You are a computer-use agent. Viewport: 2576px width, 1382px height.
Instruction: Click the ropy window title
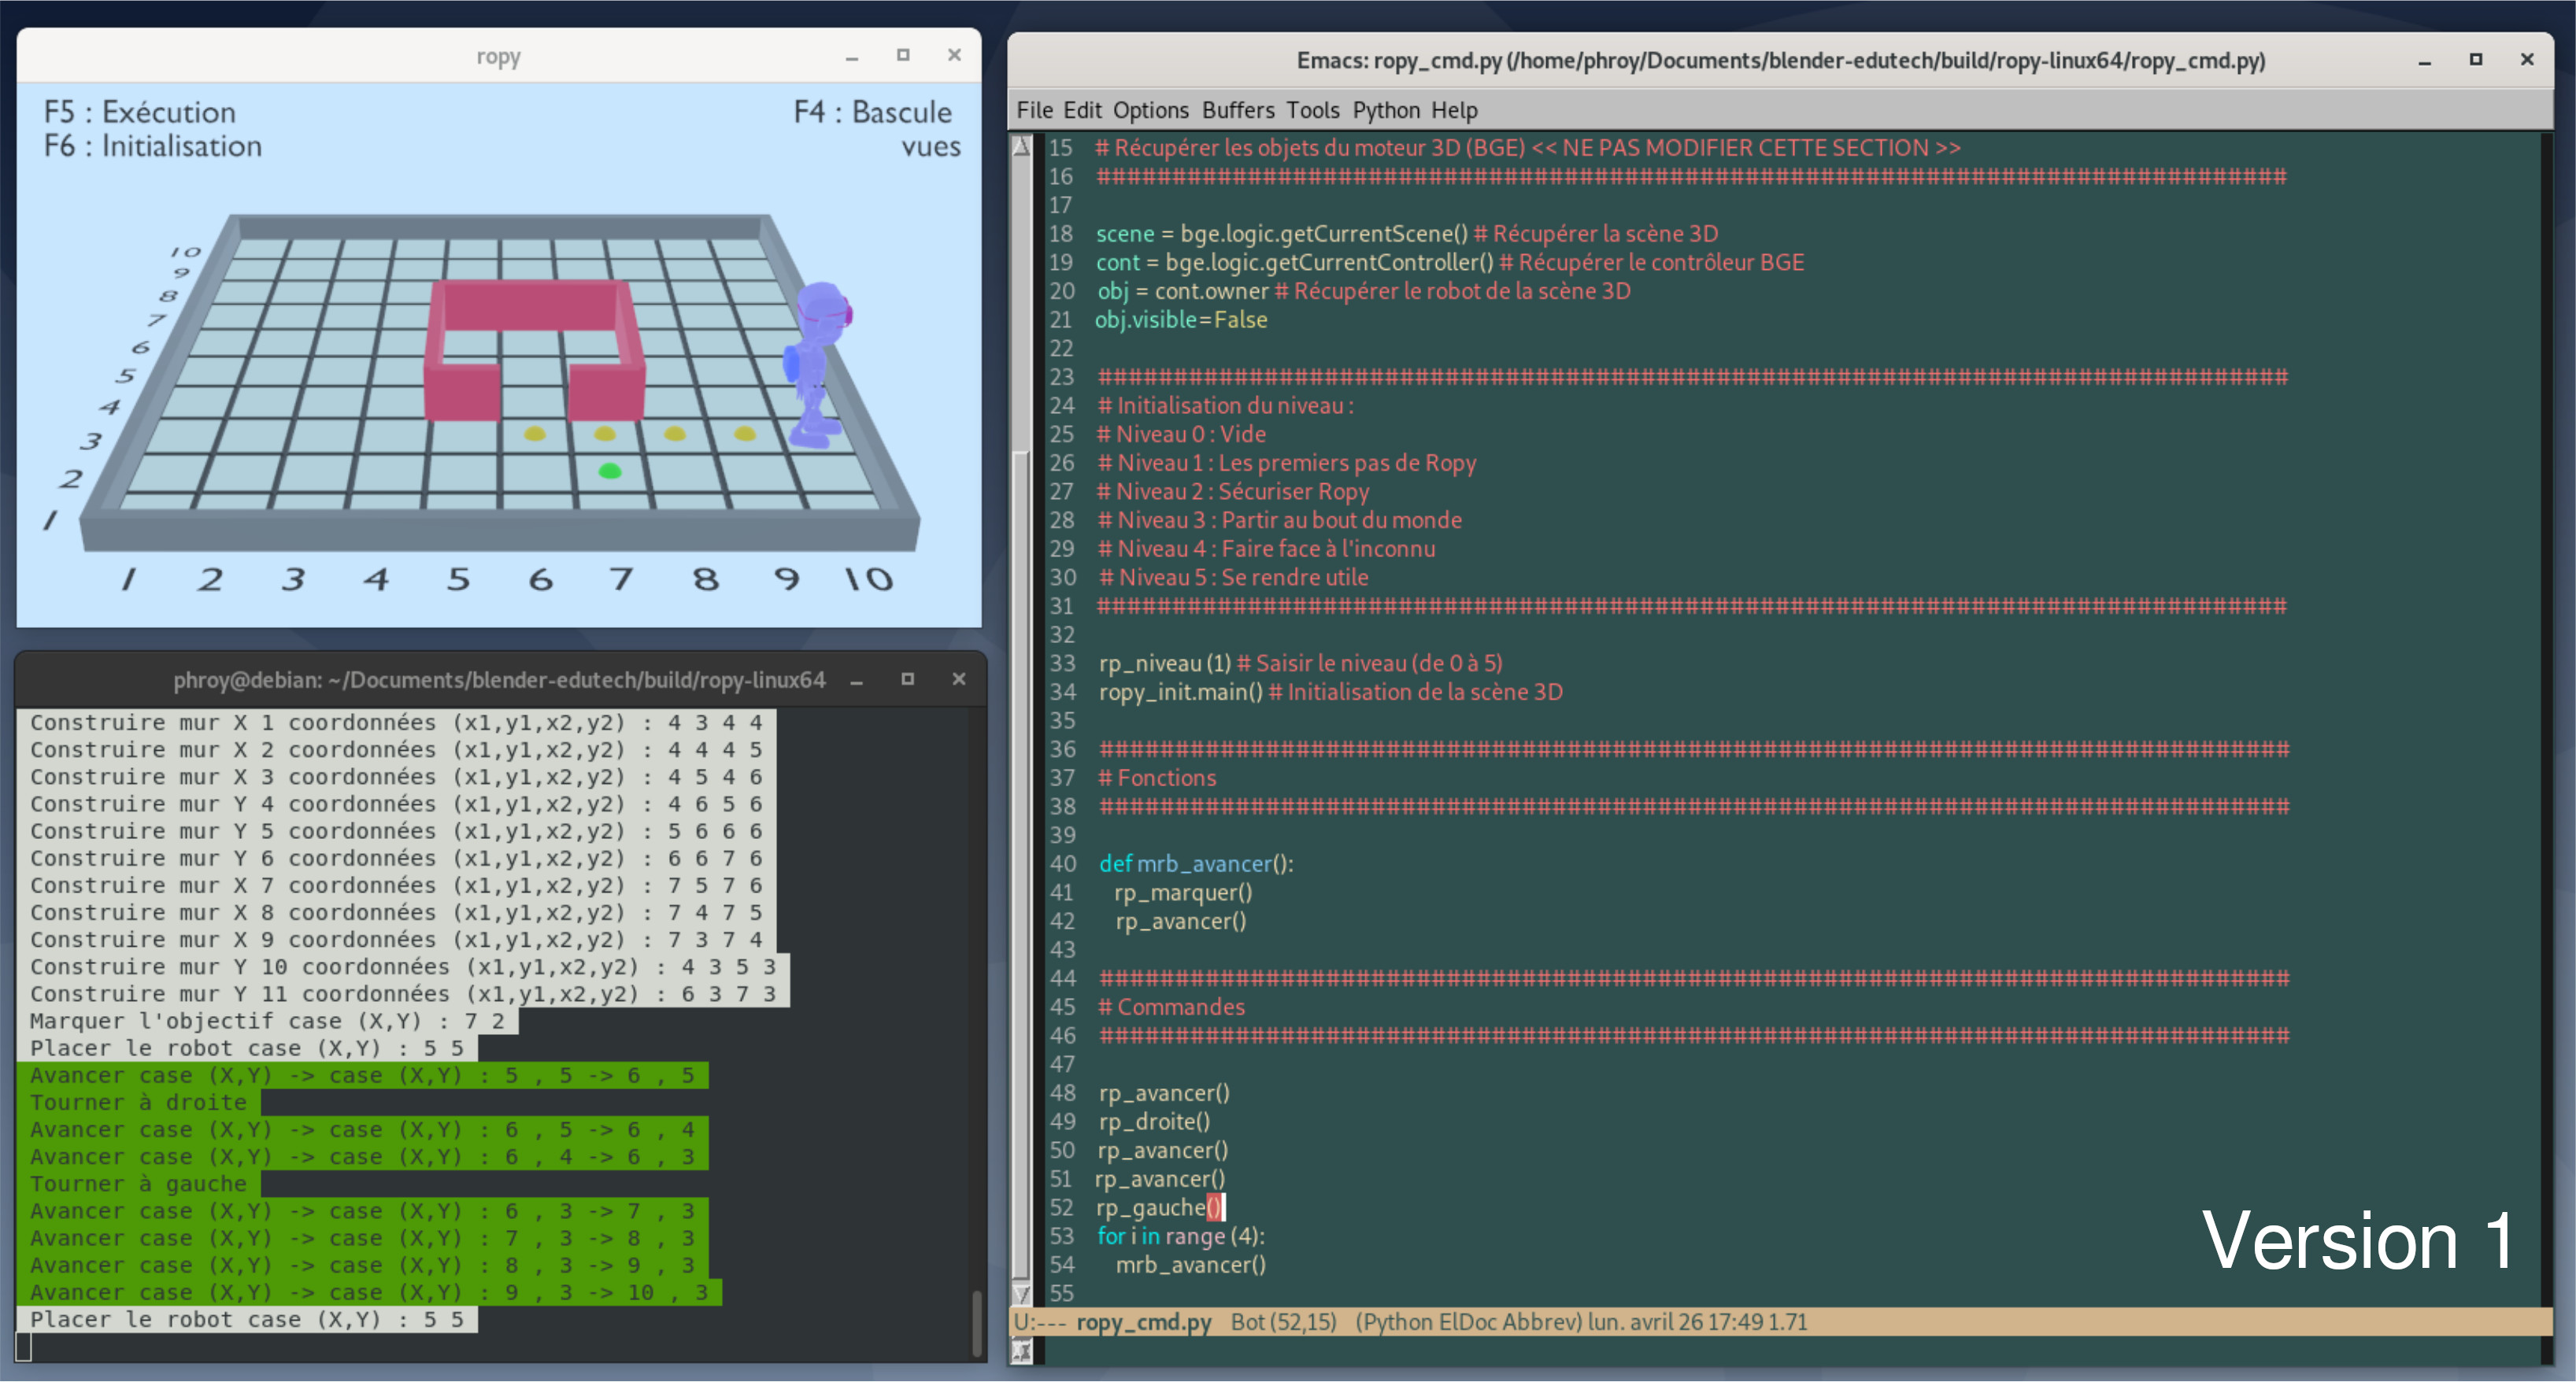(x=498, y=57)
